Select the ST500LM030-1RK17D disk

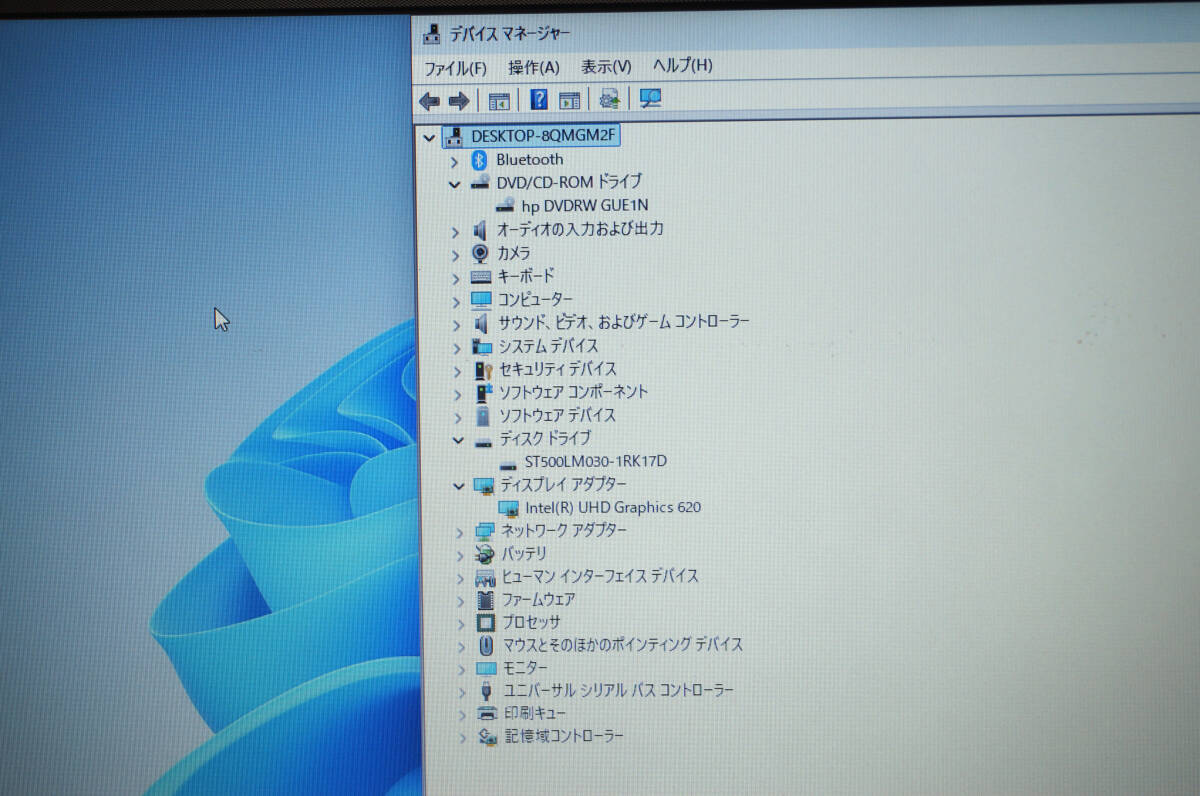(x=595, y=461)
